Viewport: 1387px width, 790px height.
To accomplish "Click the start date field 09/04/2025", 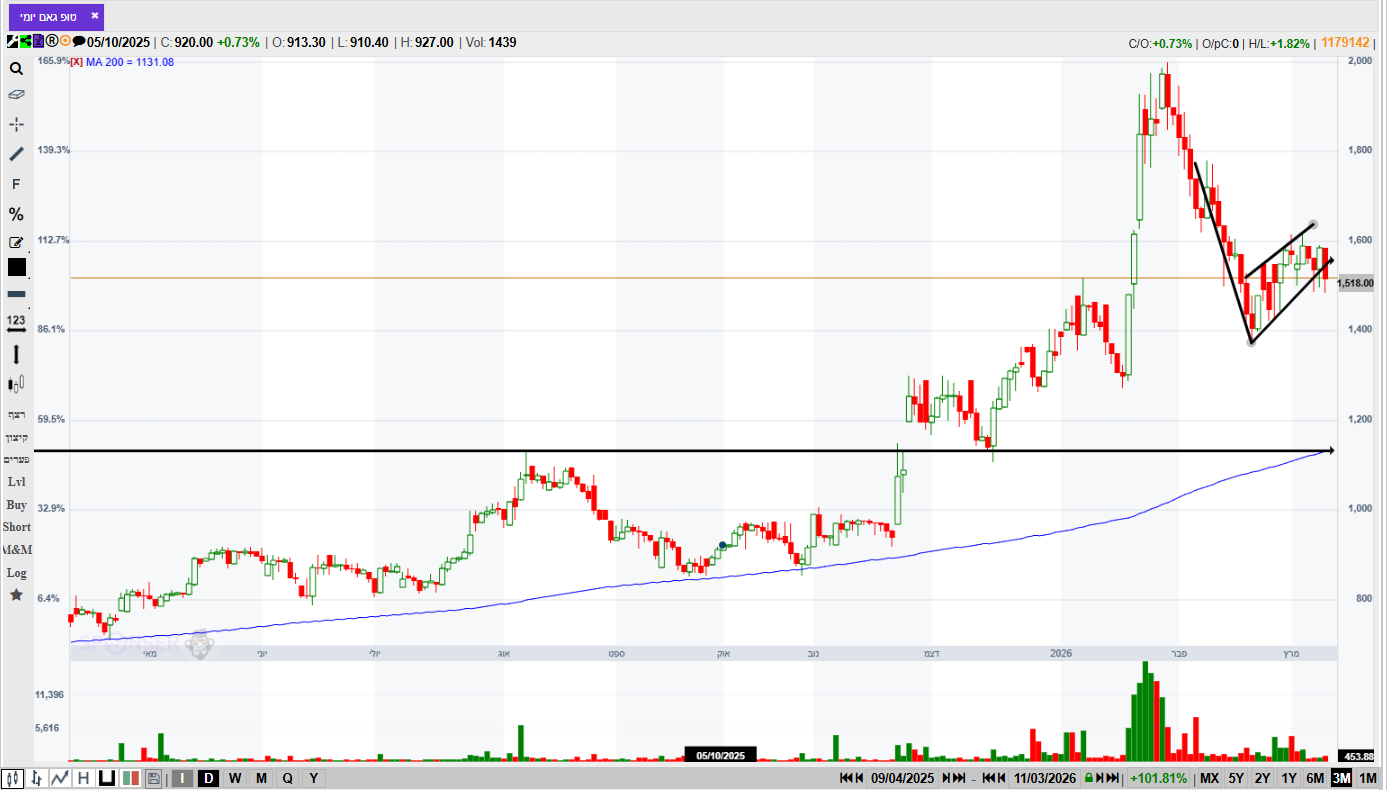I will 902,778.
